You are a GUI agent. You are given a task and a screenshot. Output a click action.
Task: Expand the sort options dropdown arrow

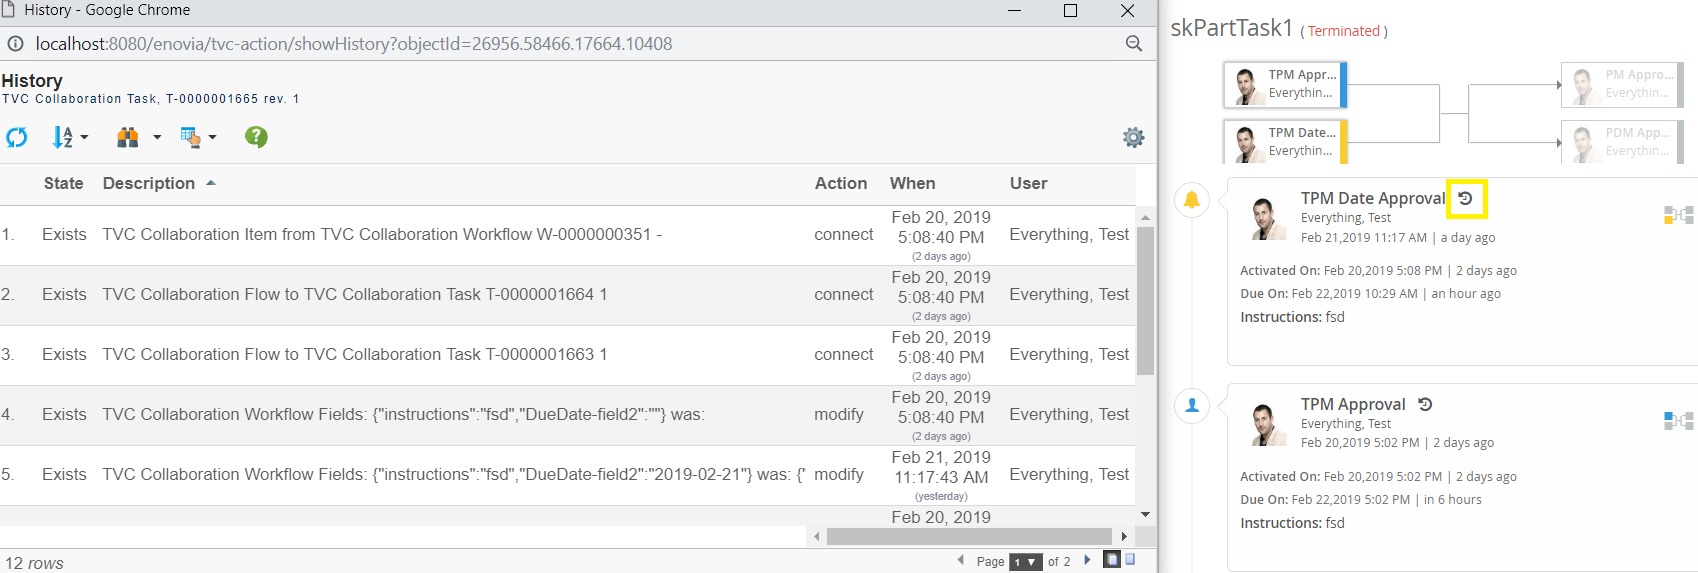(x=84, y=138)
